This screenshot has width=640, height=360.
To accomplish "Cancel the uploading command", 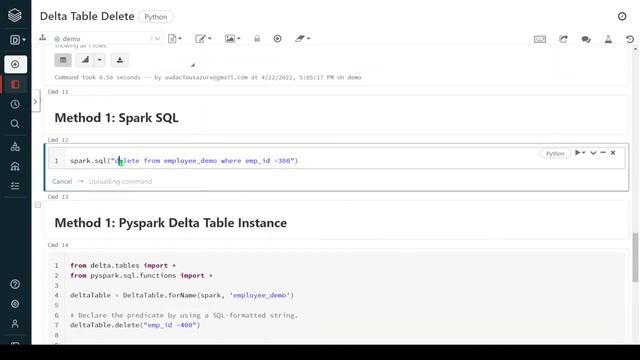I will click(x=62, y=181).
